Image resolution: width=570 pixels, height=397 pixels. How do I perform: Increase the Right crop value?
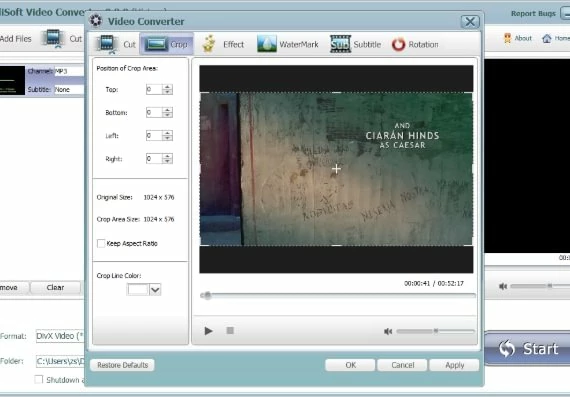(168, 156)
